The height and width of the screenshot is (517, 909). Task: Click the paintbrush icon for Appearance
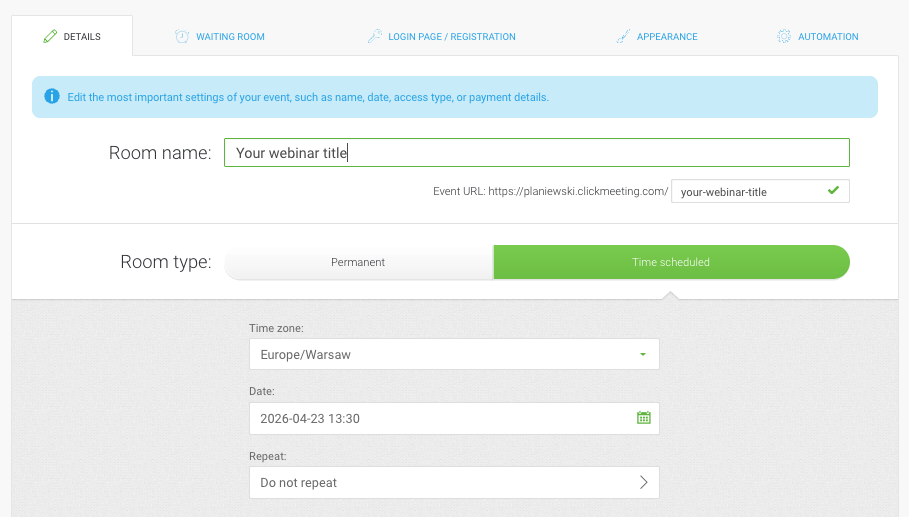pos(623,37)
